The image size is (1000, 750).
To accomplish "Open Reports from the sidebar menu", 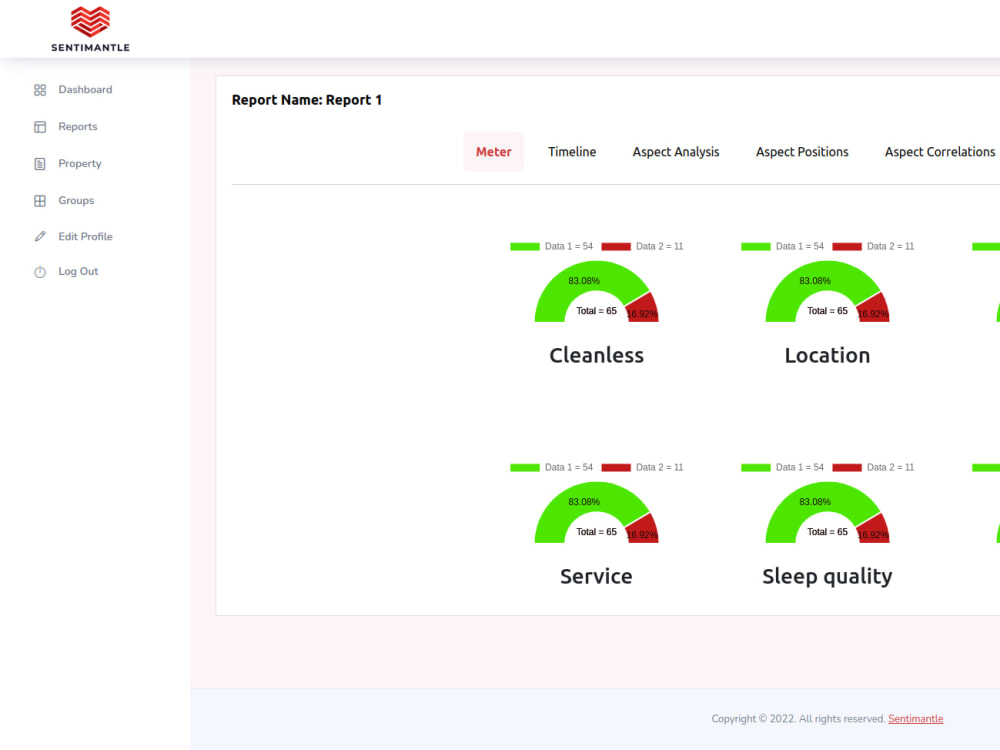I will pos(79,126).
